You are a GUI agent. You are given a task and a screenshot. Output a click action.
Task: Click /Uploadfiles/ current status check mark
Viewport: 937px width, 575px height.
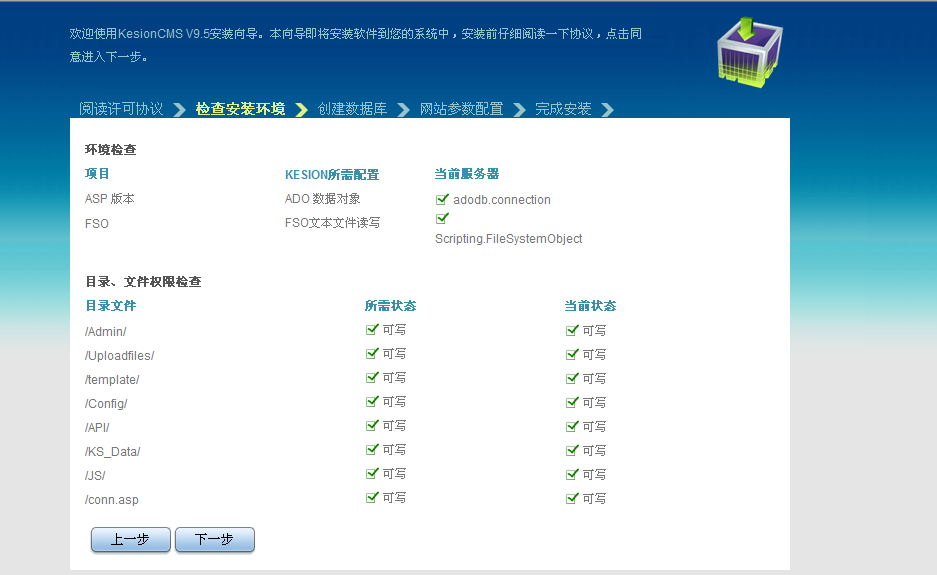[x=572, y=354]
